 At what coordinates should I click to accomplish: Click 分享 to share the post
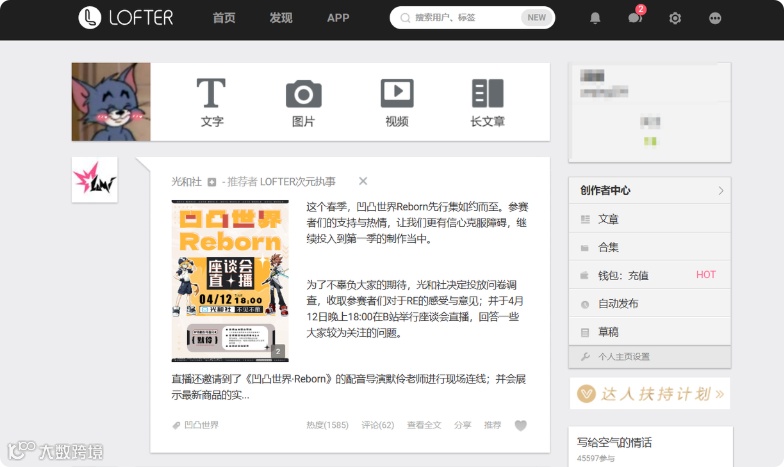point(462,425)
